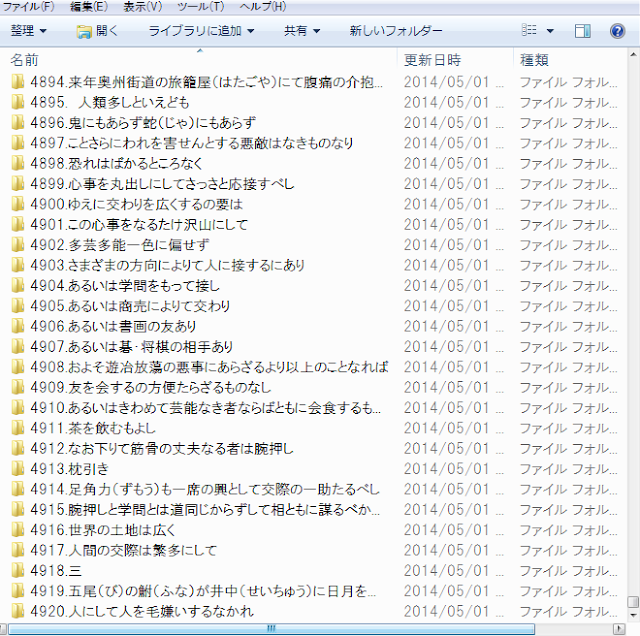Click vertical scrollbar down arrow
Viewport: 640px width, 636px height.
(633, 615)
